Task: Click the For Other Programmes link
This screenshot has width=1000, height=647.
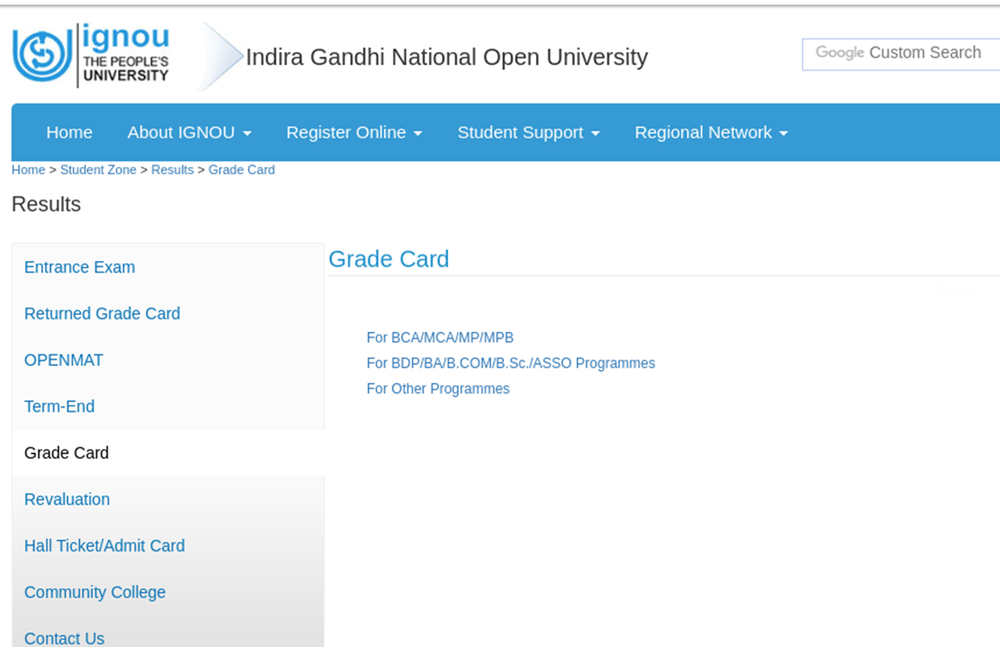Action: [x=438, y=389]
